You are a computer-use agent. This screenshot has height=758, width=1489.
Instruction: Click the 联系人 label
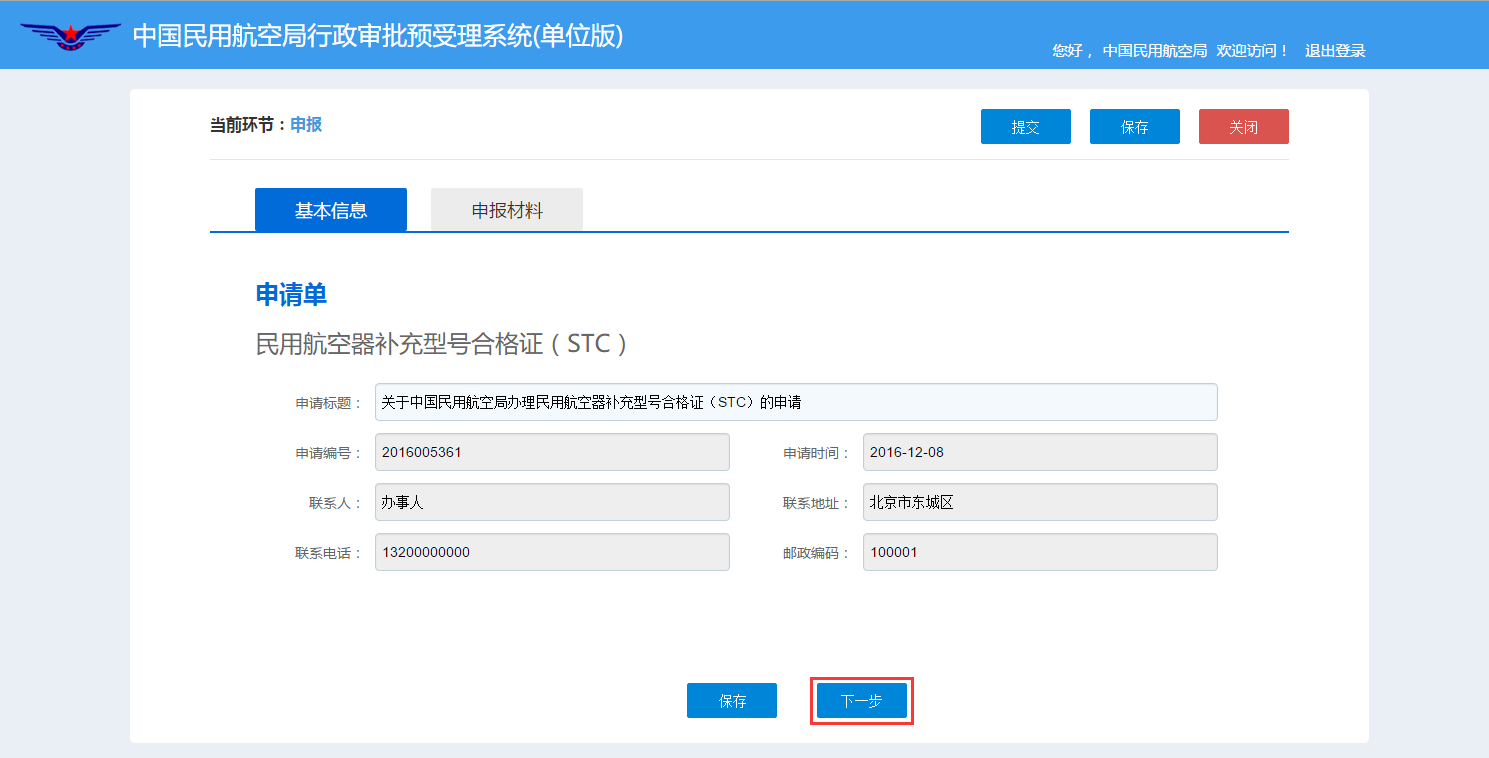336,503
